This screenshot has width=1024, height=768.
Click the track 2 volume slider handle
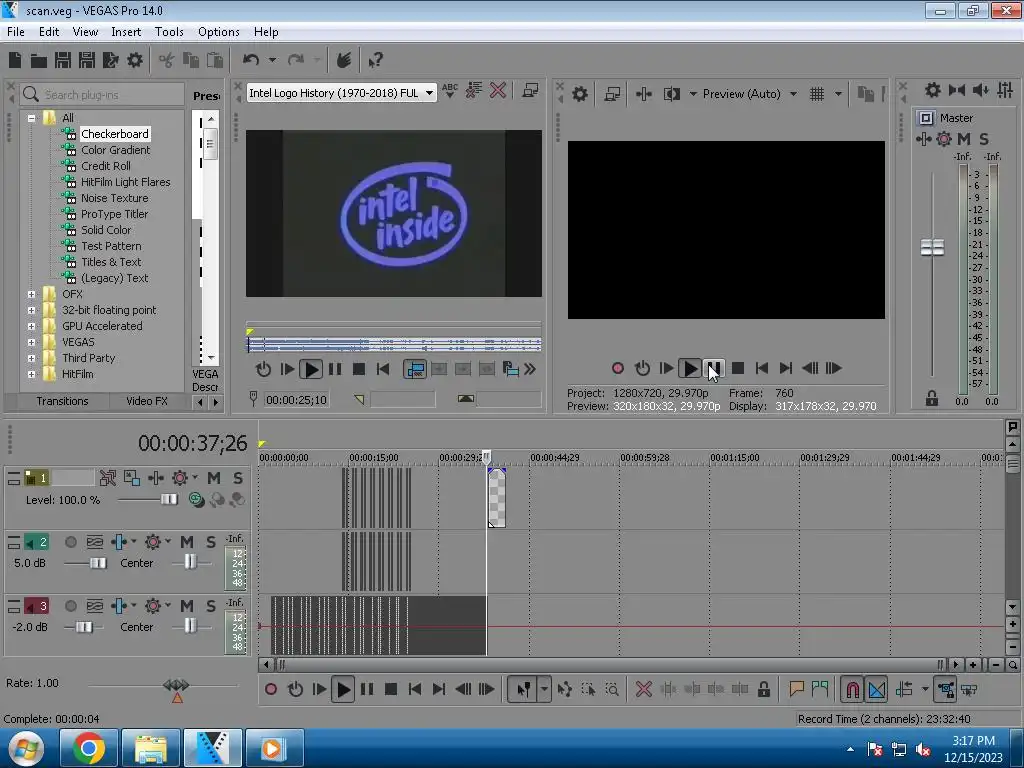pos(98,563)
